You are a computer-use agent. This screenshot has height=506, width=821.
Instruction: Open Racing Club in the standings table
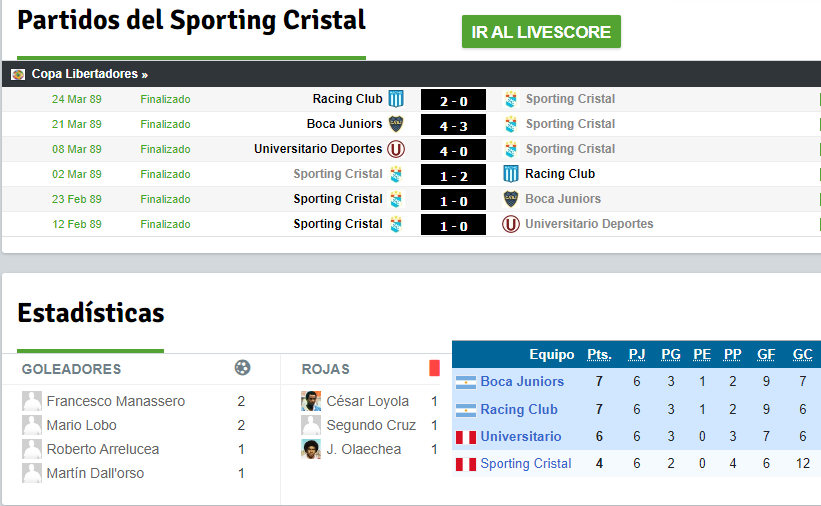[519, 410]
